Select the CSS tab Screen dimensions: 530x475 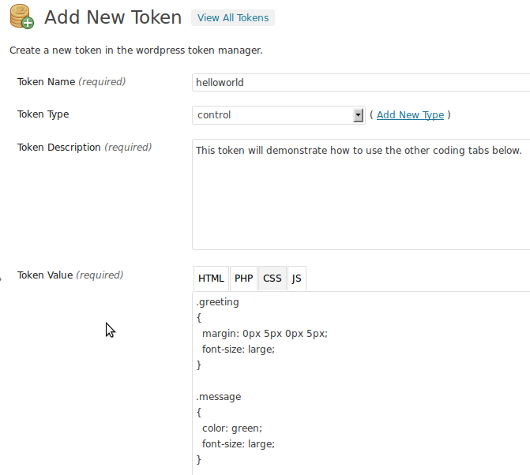[x=272, y=278]
